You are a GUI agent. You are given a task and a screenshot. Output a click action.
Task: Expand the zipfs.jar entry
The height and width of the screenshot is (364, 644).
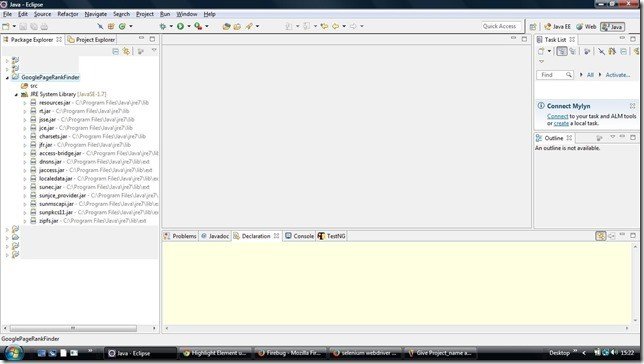pos(25,221)
